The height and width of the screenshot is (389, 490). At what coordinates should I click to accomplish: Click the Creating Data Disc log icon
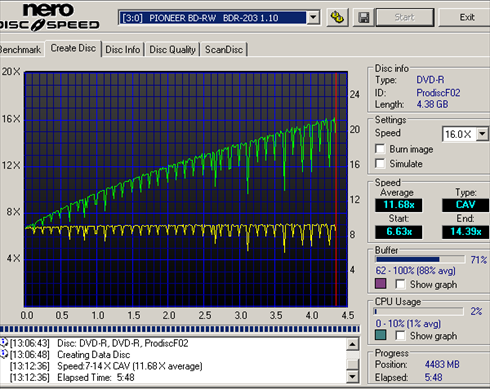4,354
